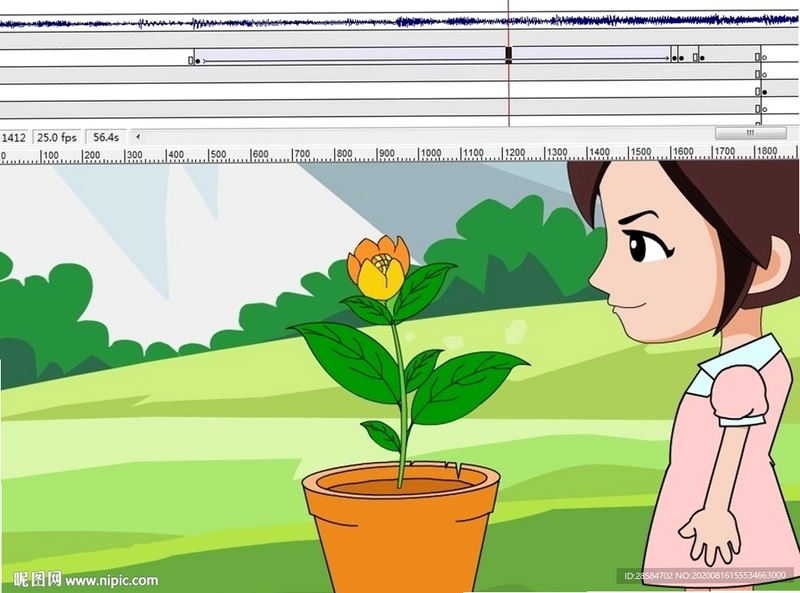Click the 1600 mark on the ruler

[683, 152]
